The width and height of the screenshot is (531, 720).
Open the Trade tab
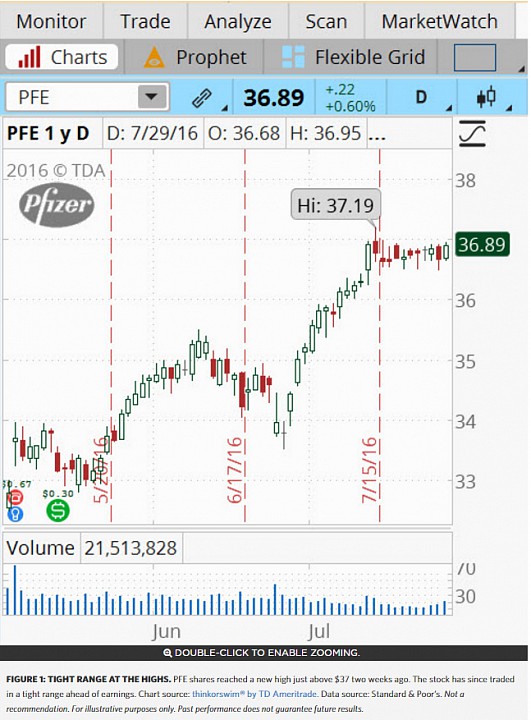coord(145,22)
